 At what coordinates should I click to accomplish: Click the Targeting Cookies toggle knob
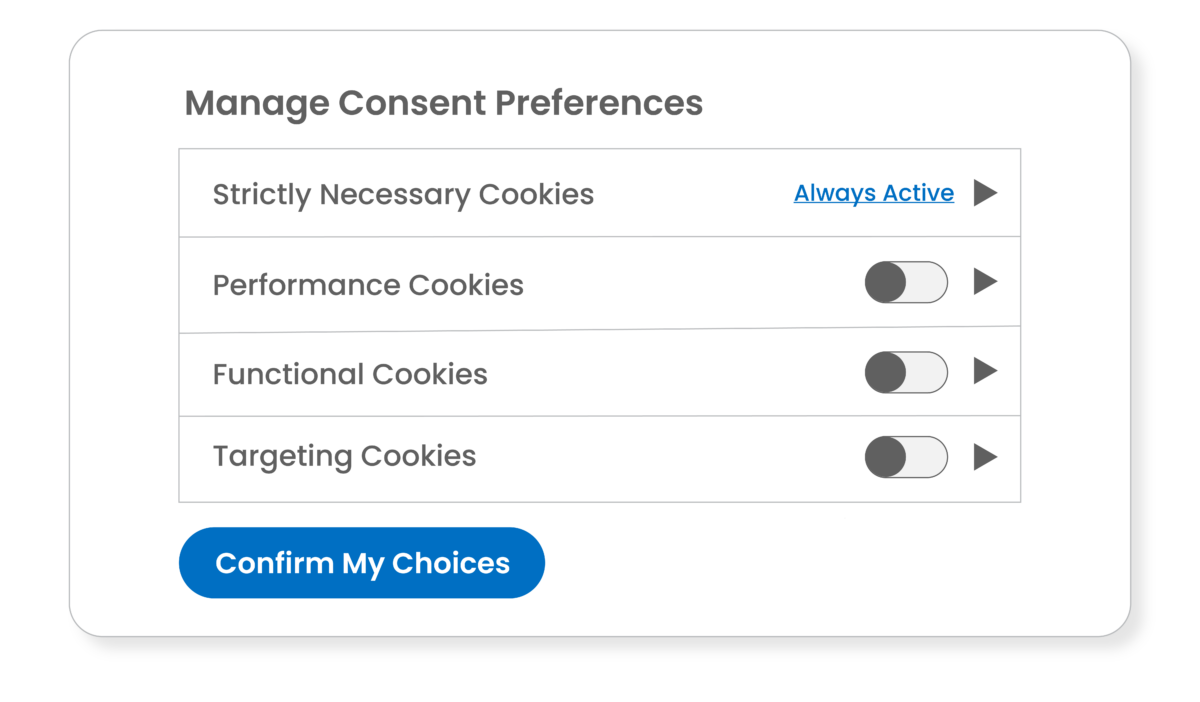coord(886,457)
